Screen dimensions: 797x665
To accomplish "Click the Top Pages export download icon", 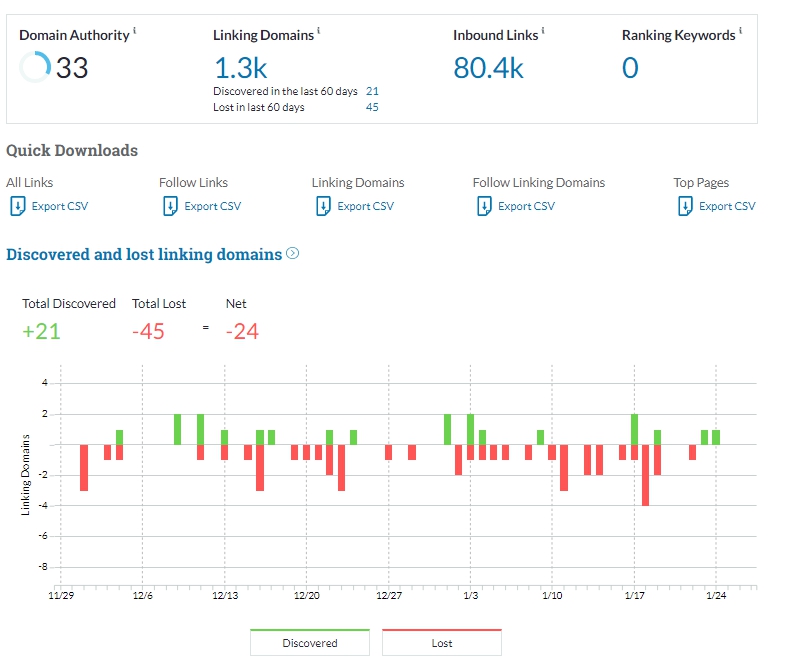I will 684,206.
